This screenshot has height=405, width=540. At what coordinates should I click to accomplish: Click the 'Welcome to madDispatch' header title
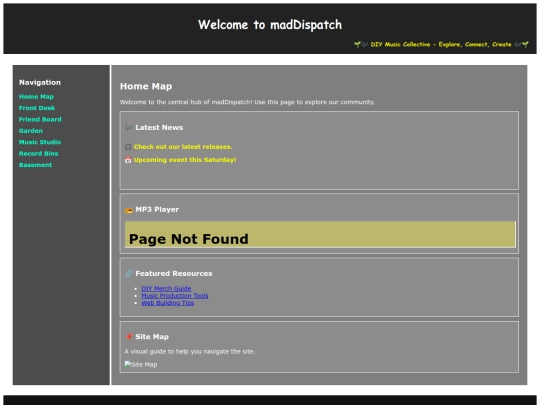click(x=270, y=25)
